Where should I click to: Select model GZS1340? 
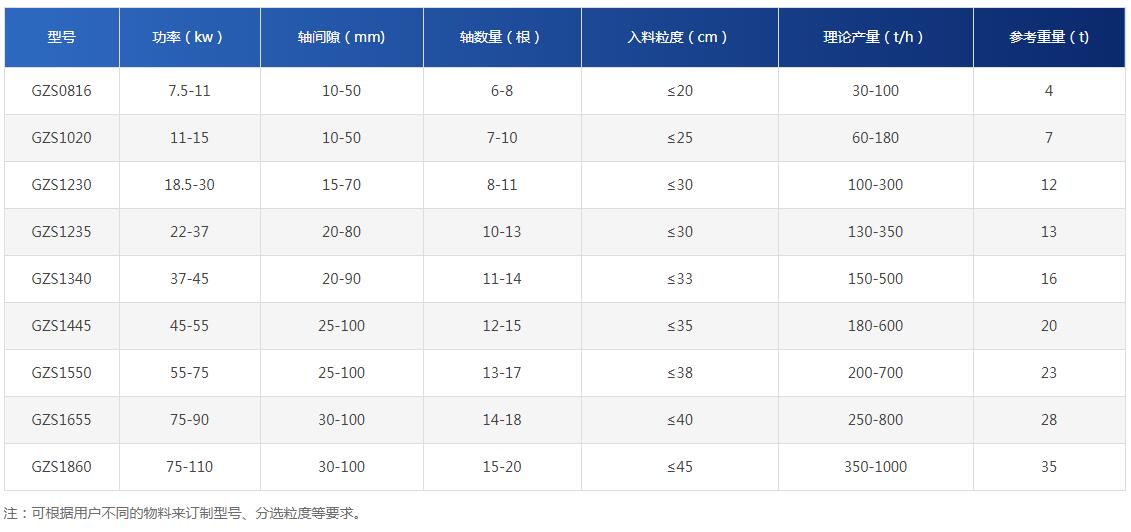(x=61, y=278)
